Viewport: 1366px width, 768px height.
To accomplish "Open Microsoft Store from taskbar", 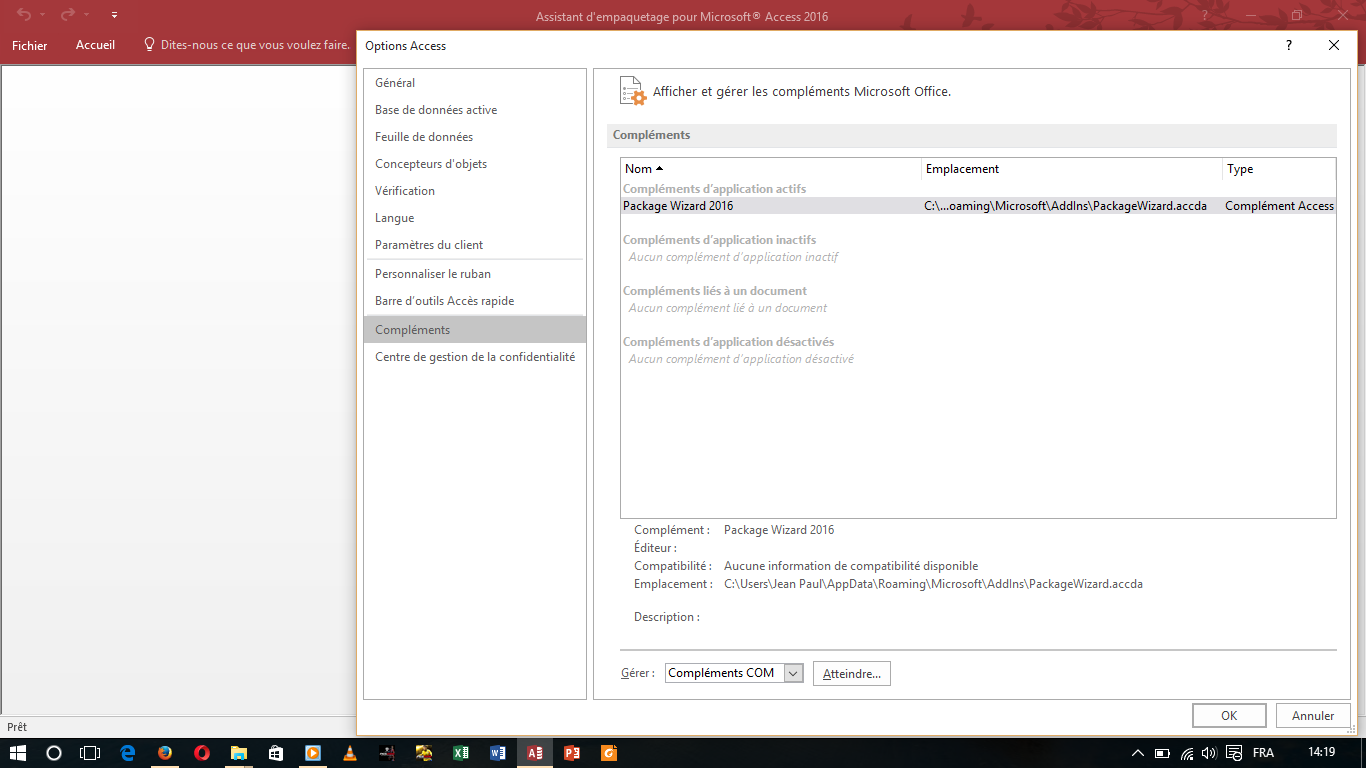I will (276, 753).
